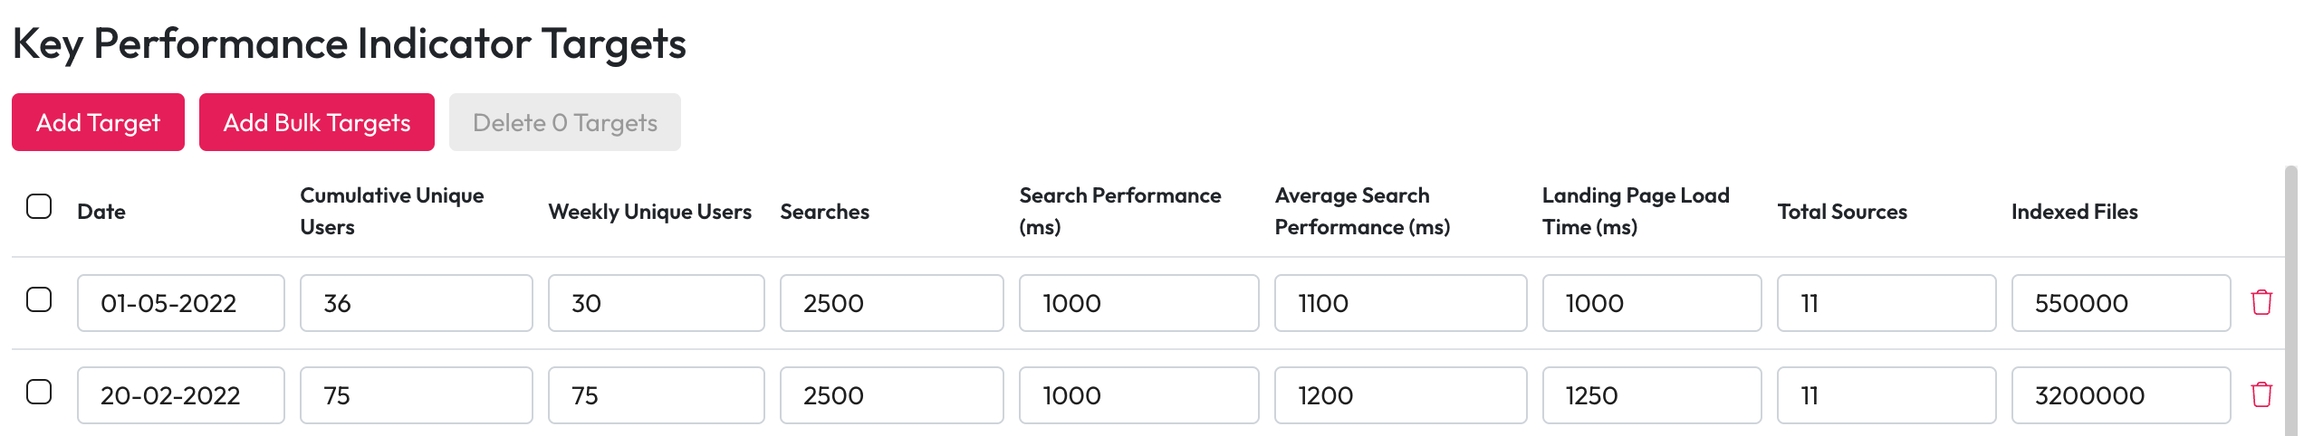Click Landing Page Load Time field showing 1250
This screenshot has height=436, width=2304.
pos(1651,395)
